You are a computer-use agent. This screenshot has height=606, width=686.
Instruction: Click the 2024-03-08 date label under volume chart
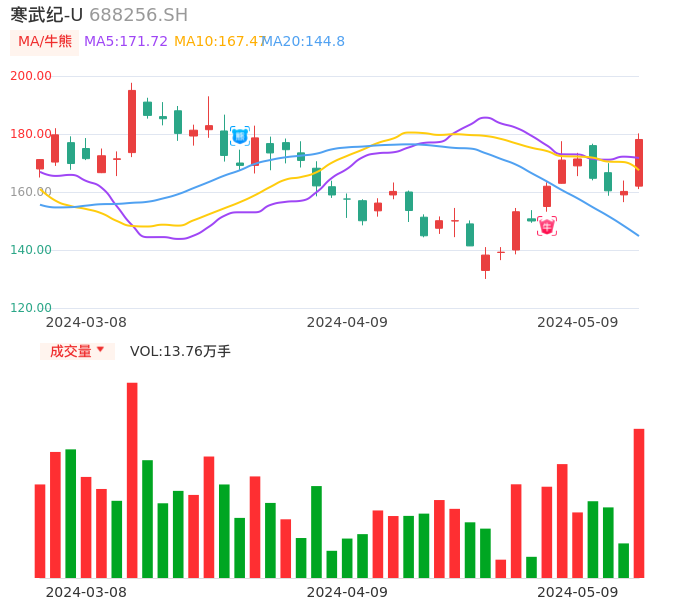86,591
